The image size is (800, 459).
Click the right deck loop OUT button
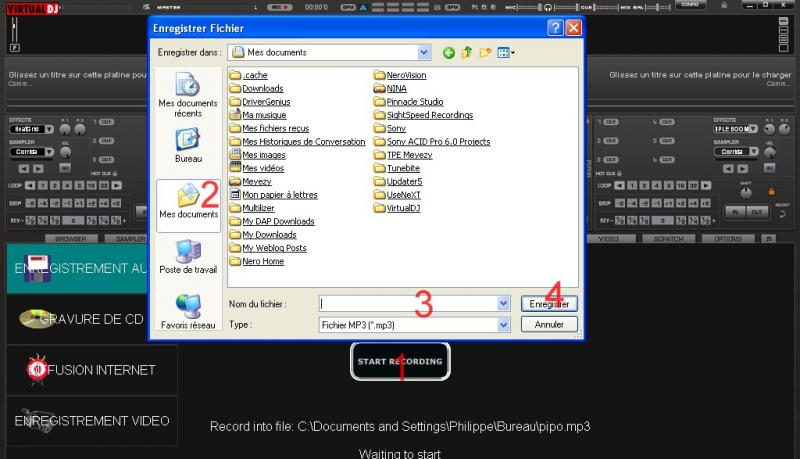[757, 212]
